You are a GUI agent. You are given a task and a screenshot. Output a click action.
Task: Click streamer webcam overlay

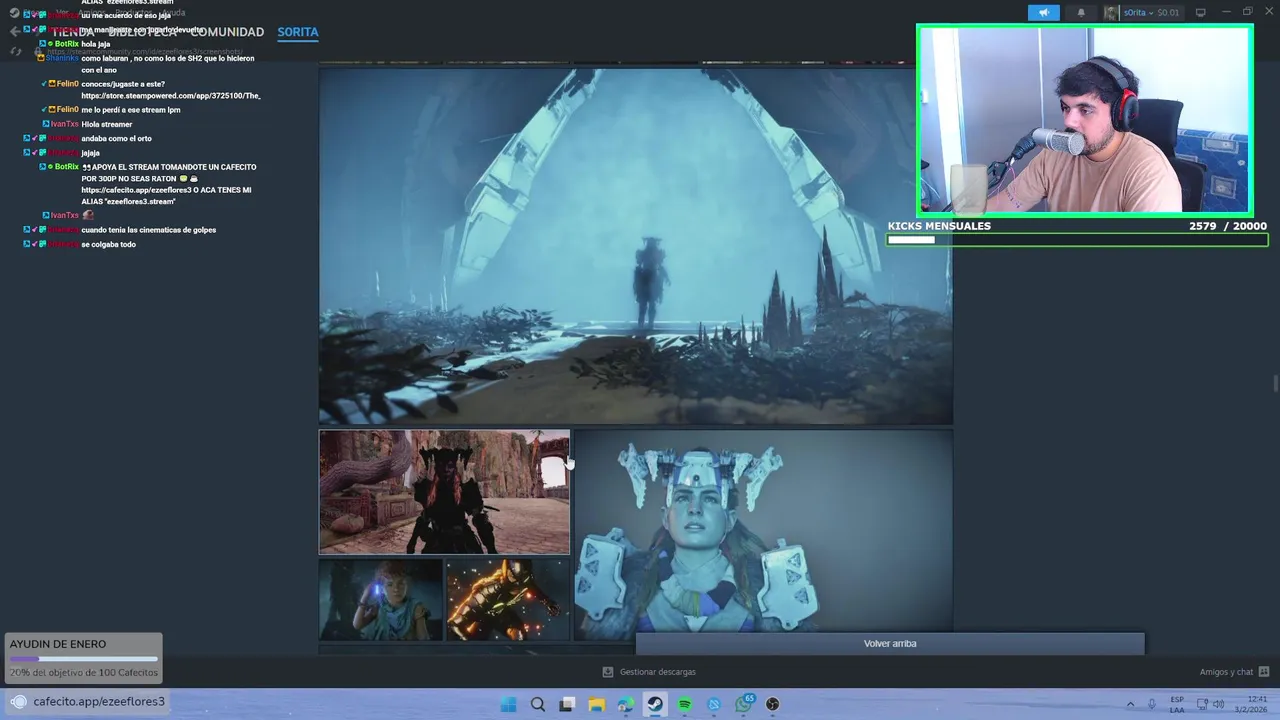coord(1085,121)
